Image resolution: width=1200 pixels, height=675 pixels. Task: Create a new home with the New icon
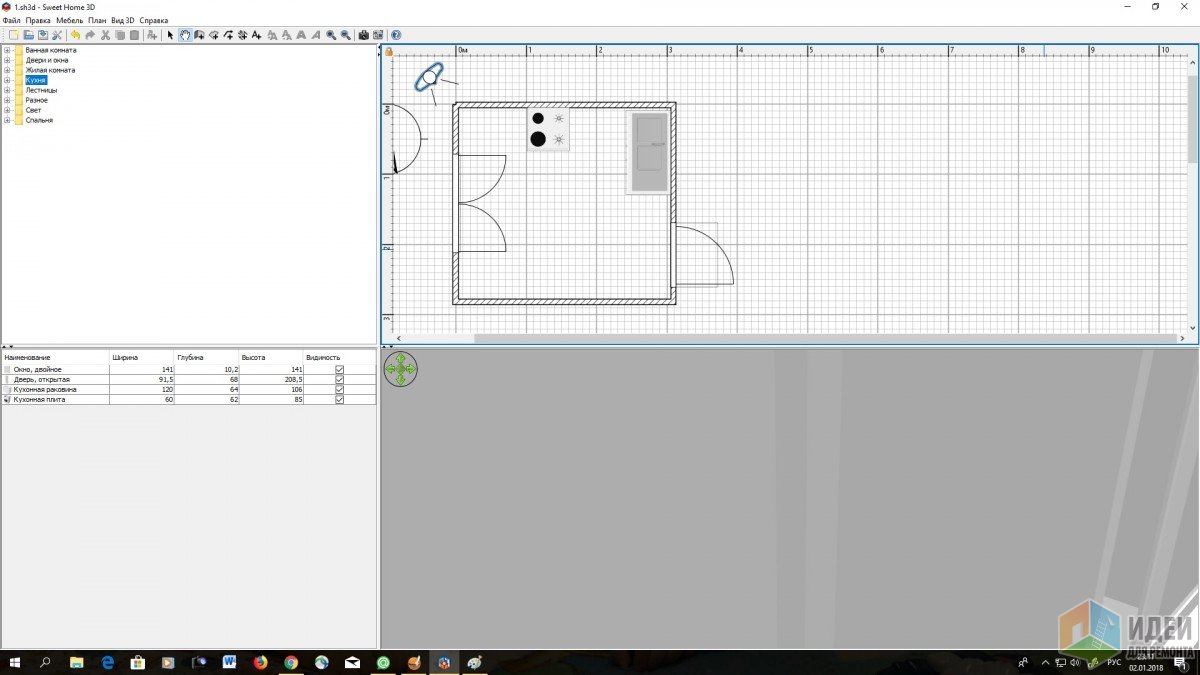pyautogui.click(x=13, y=35)
